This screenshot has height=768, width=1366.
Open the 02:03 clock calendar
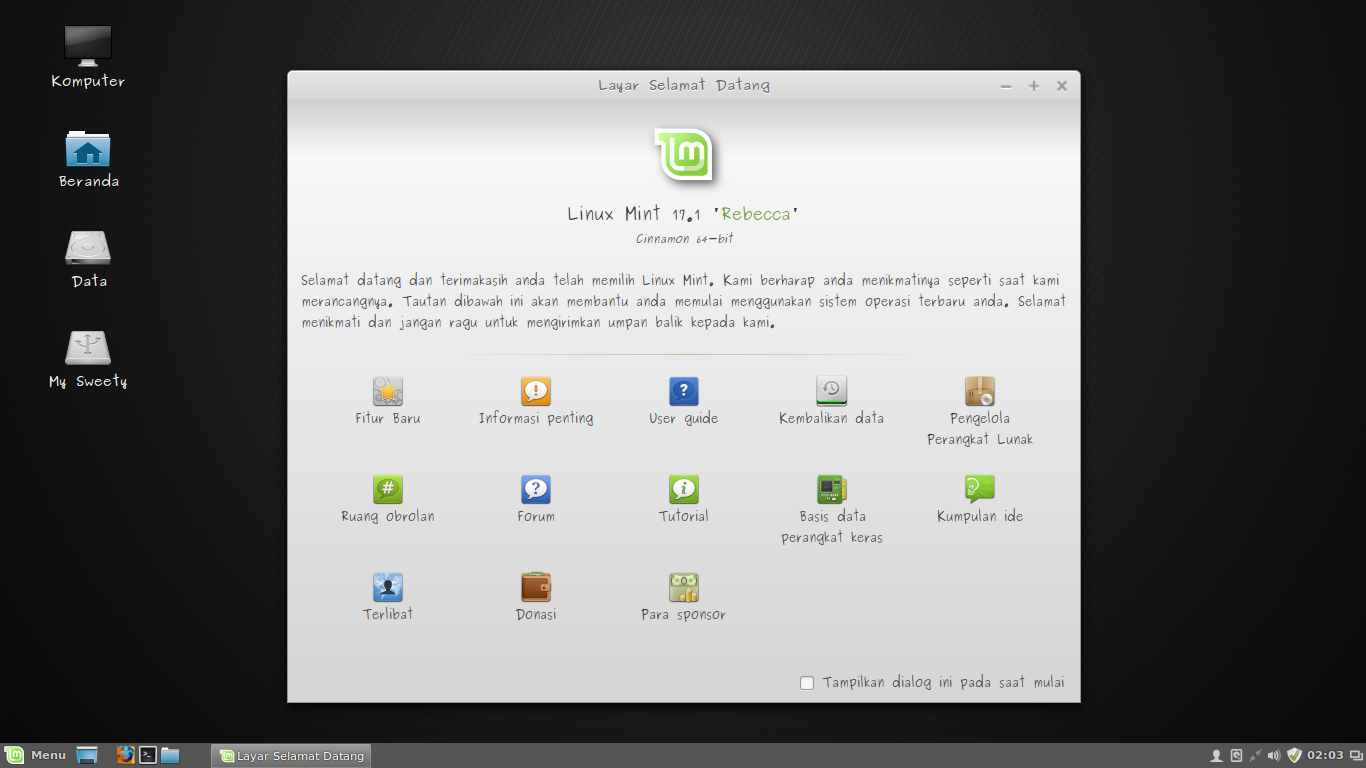point(1325,755)
